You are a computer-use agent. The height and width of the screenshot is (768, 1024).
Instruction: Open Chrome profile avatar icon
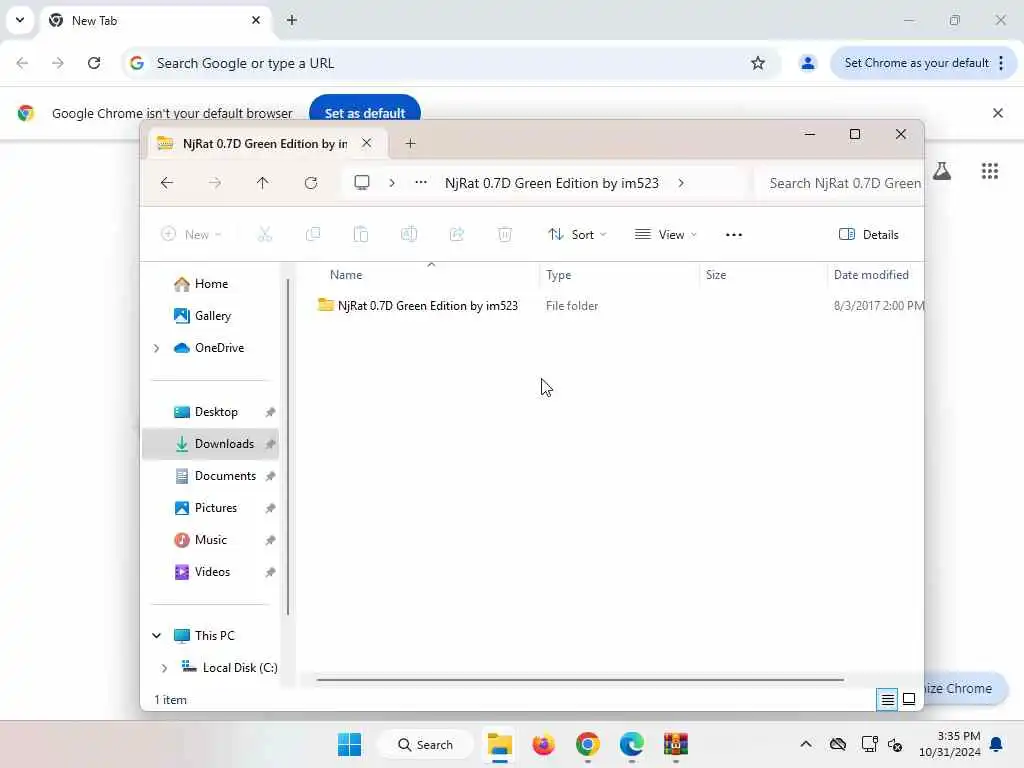click(808, 63)
